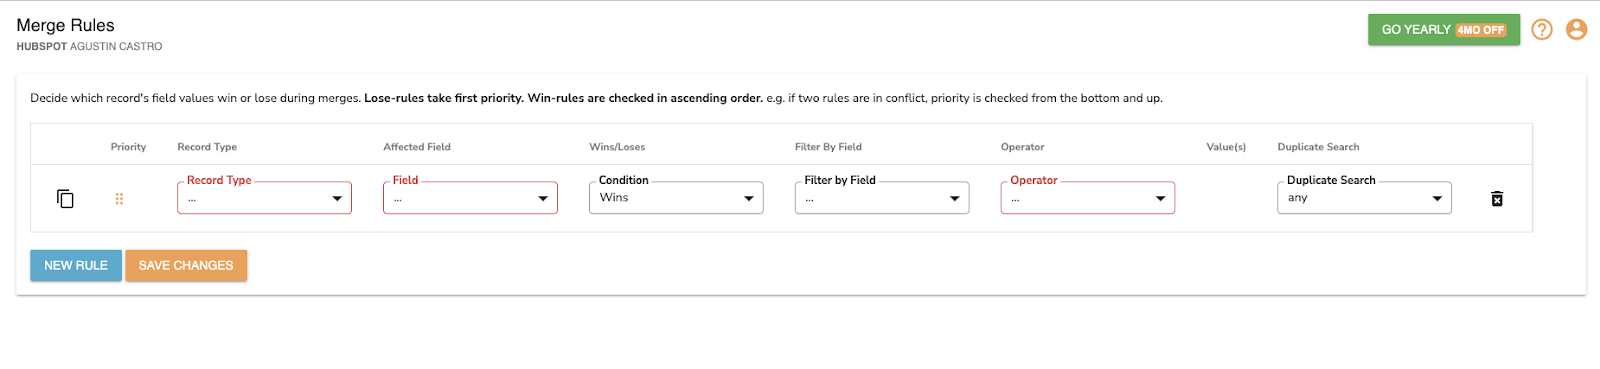Delete the rule with trash icon
Viewport: 1600px width, 369px height.
pos(1497,198)
